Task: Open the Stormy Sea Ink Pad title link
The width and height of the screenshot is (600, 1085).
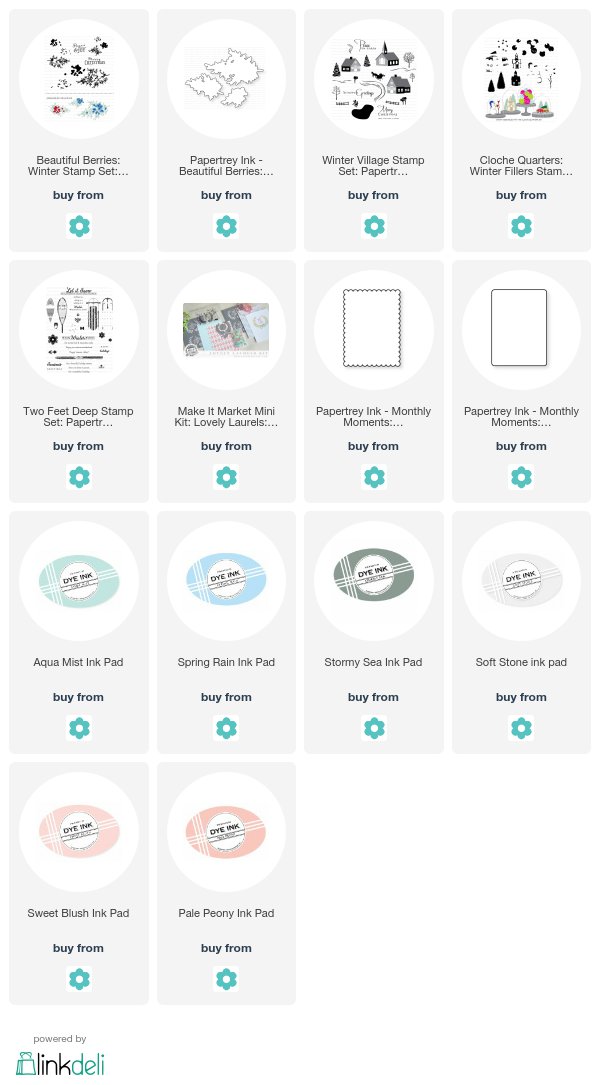Action: pos(373,662)
